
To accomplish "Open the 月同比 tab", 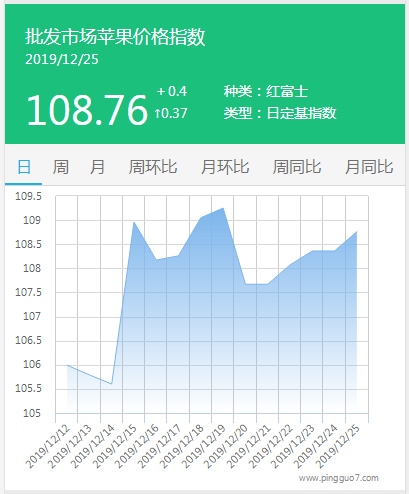I will tap(369, 167).
